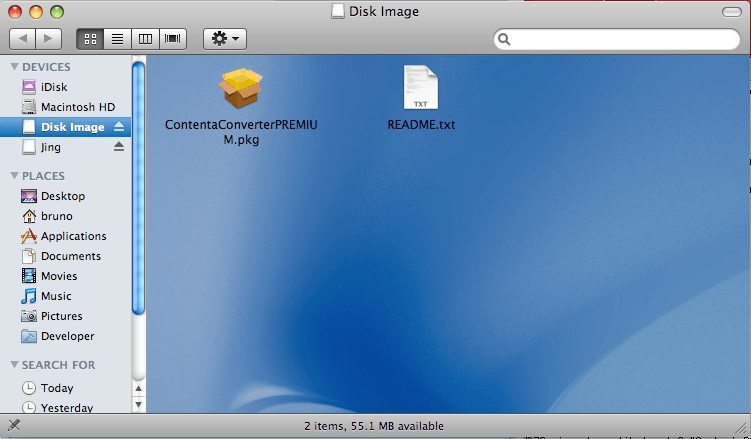Click sidebar scroll up arrow
Image resolution: width=751 pixels, height=439 pixels.
coord(138,389)
